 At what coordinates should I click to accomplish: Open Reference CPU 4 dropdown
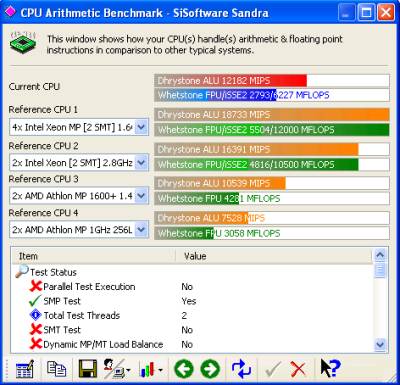pos(142,229)
